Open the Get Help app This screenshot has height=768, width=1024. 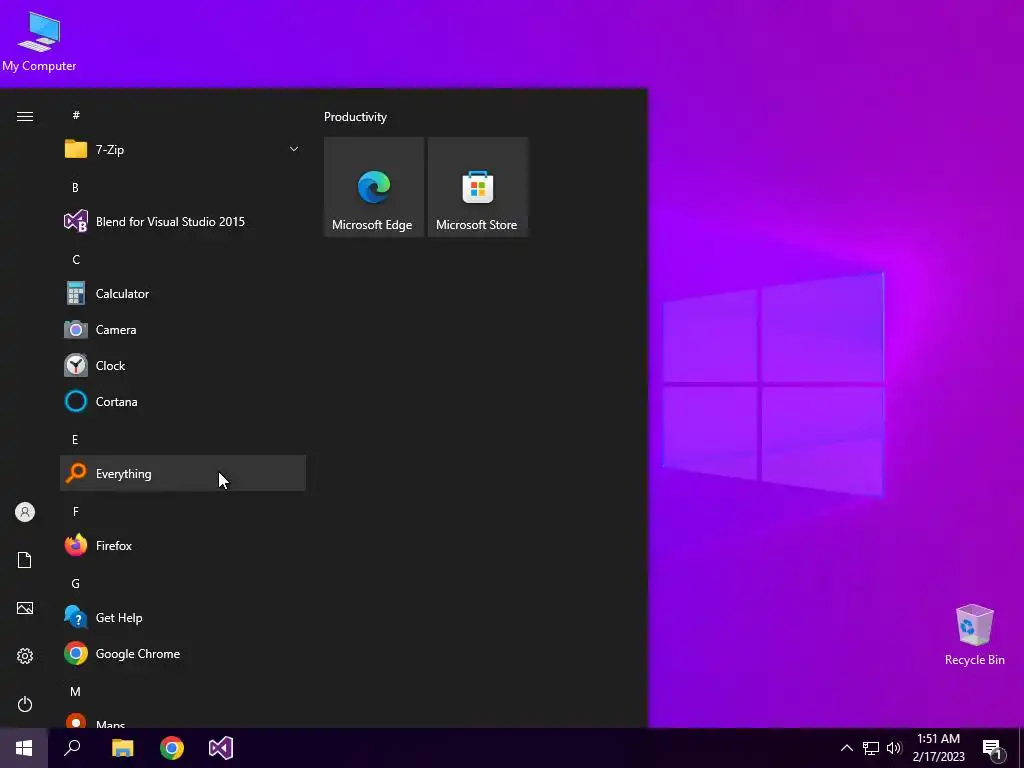click(x=183, y=618)
